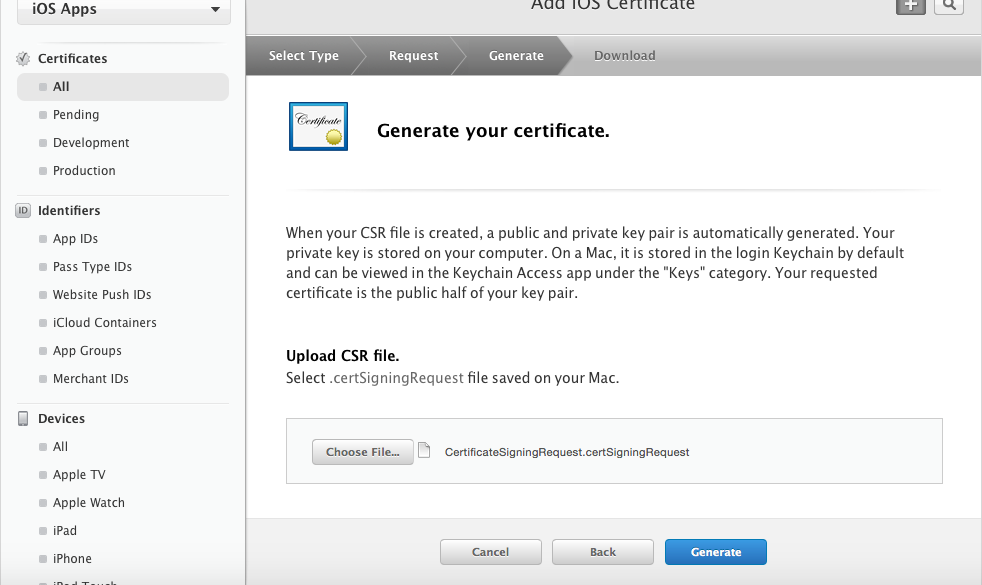Viewport: 982px width, 585px height.
Task: Select All under Devices
Action: pyautogui.click(x=60, y=447)
